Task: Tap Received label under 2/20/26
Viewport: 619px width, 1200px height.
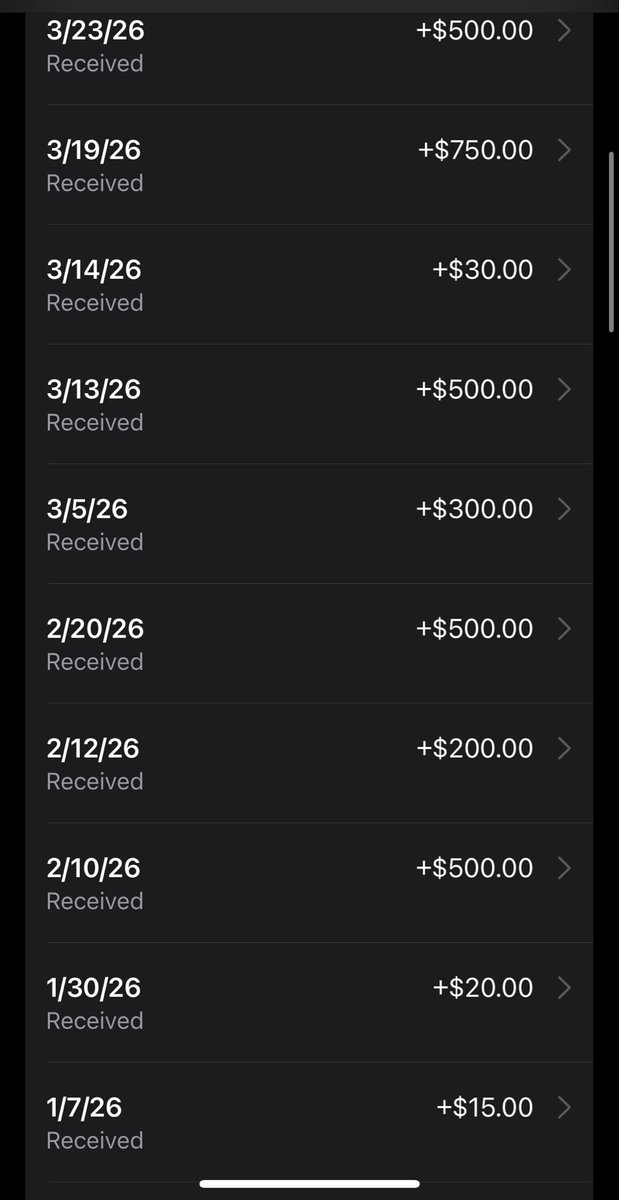Action: tap(95, 662)
